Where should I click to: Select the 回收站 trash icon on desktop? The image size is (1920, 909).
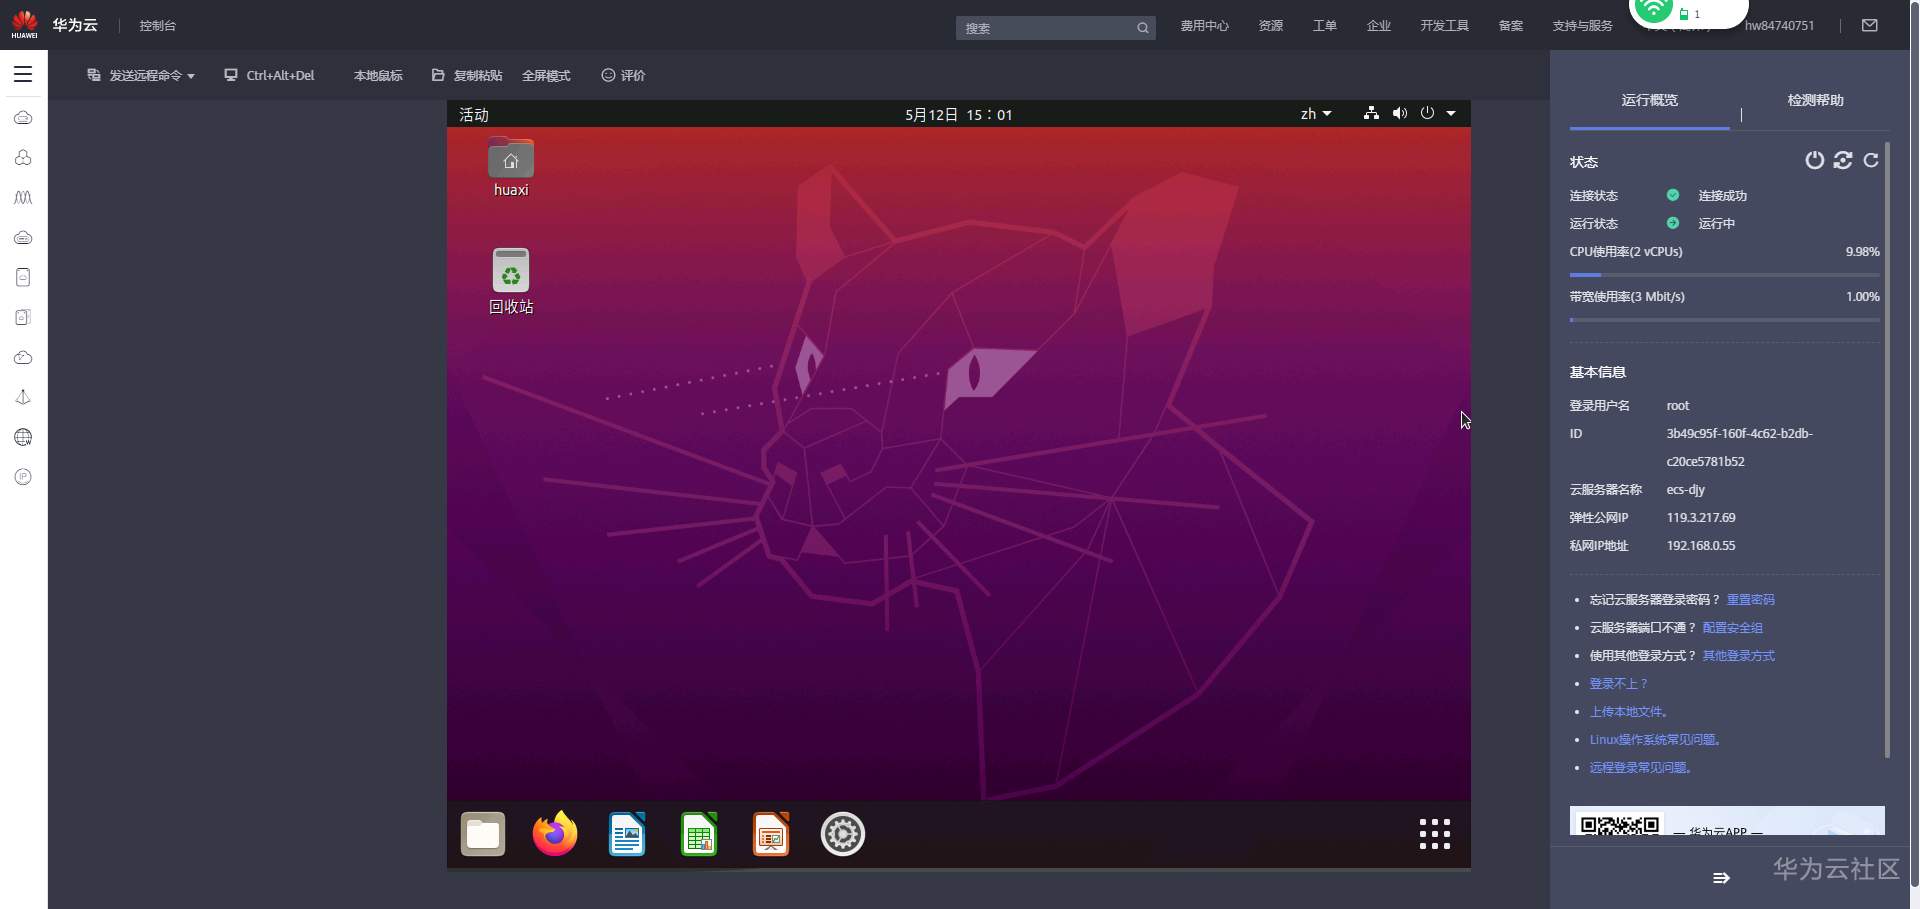point(511,282)
